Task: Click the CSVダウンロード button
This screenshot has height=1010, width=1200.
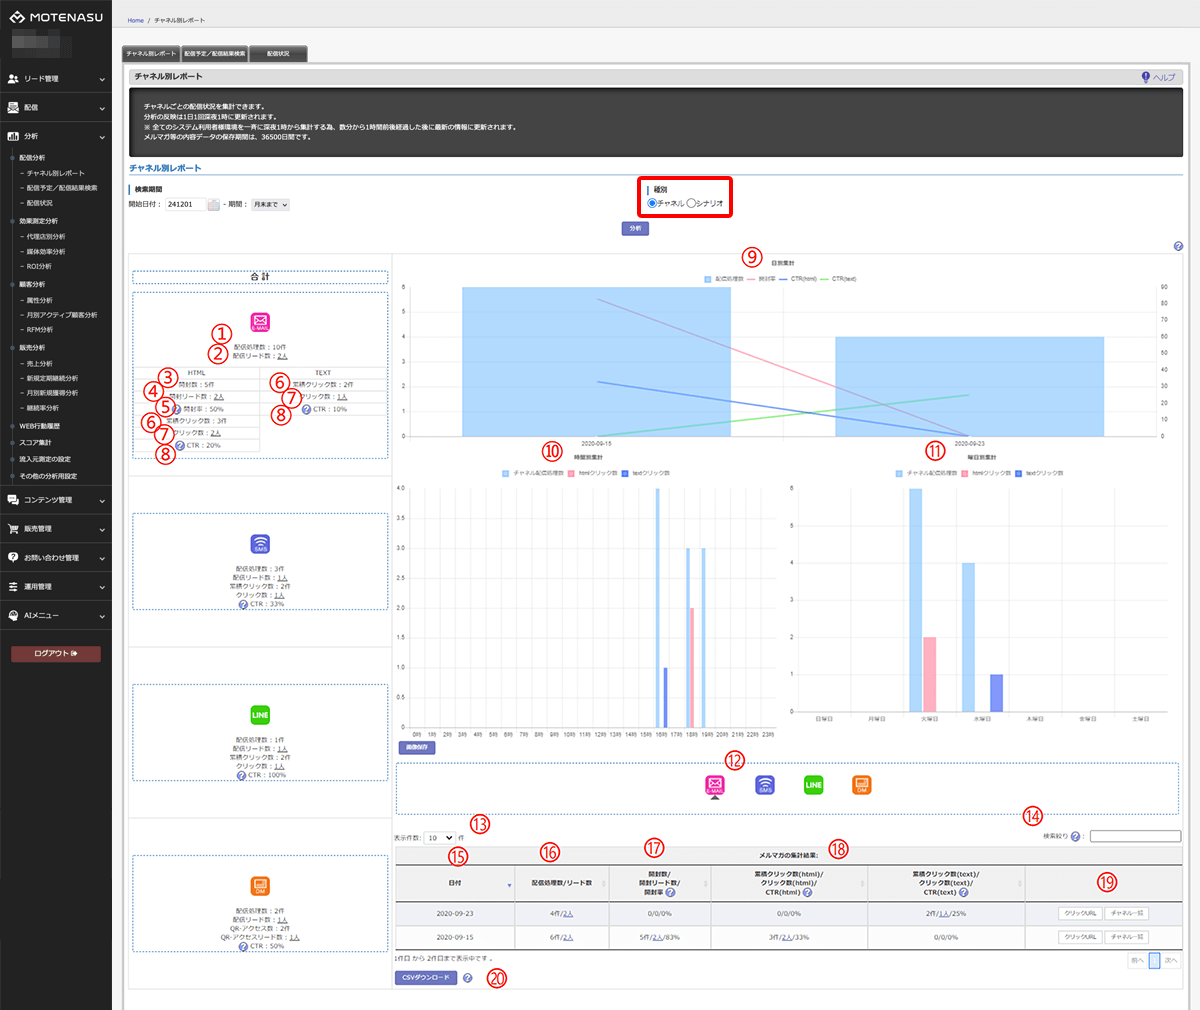Action: [x=426, y=977]
